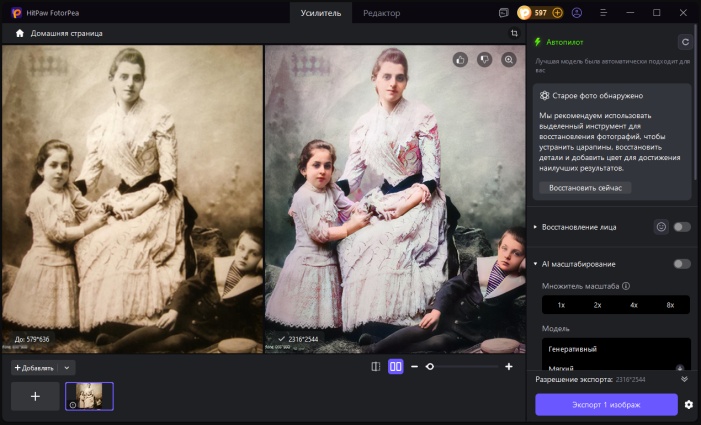Expand export resolution double chevron
Image resolution: width=701 pixels, height=425 pixels.
684,379
